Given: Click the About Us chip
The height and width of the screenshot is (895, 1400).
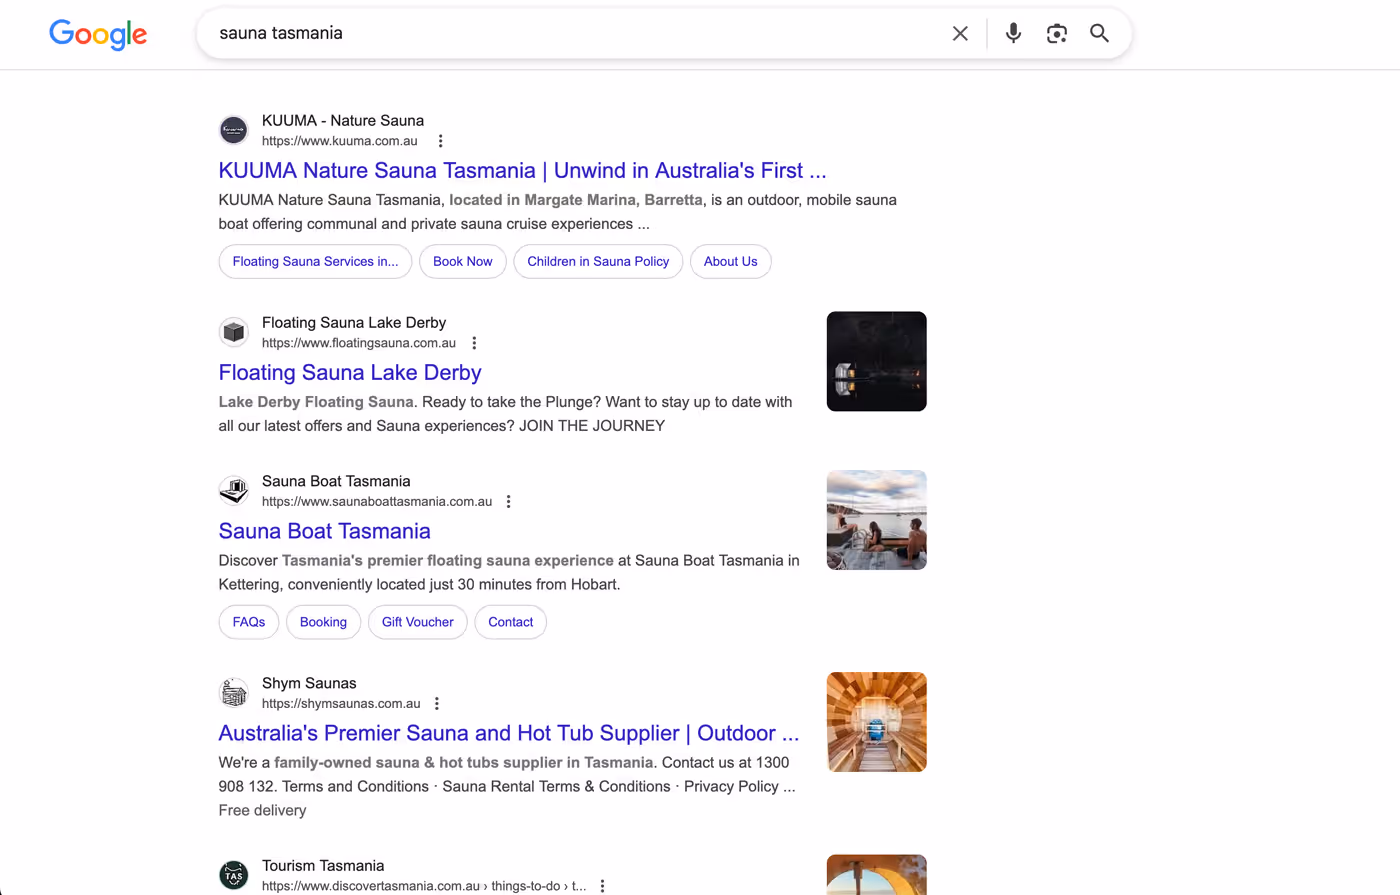Looking at the screenshot, I should point(730,261).
